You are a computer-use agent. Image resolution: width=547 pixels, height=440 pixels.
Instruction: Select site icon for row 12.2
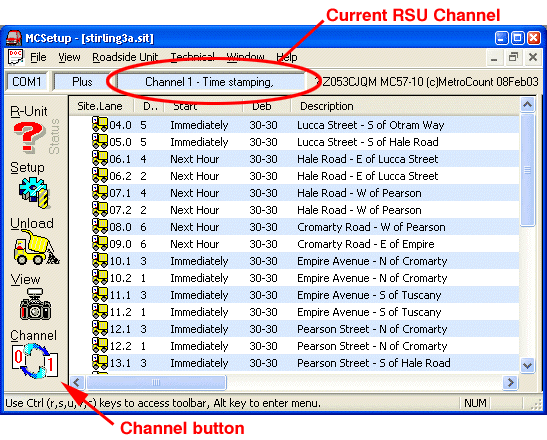(x=100, y=345)
